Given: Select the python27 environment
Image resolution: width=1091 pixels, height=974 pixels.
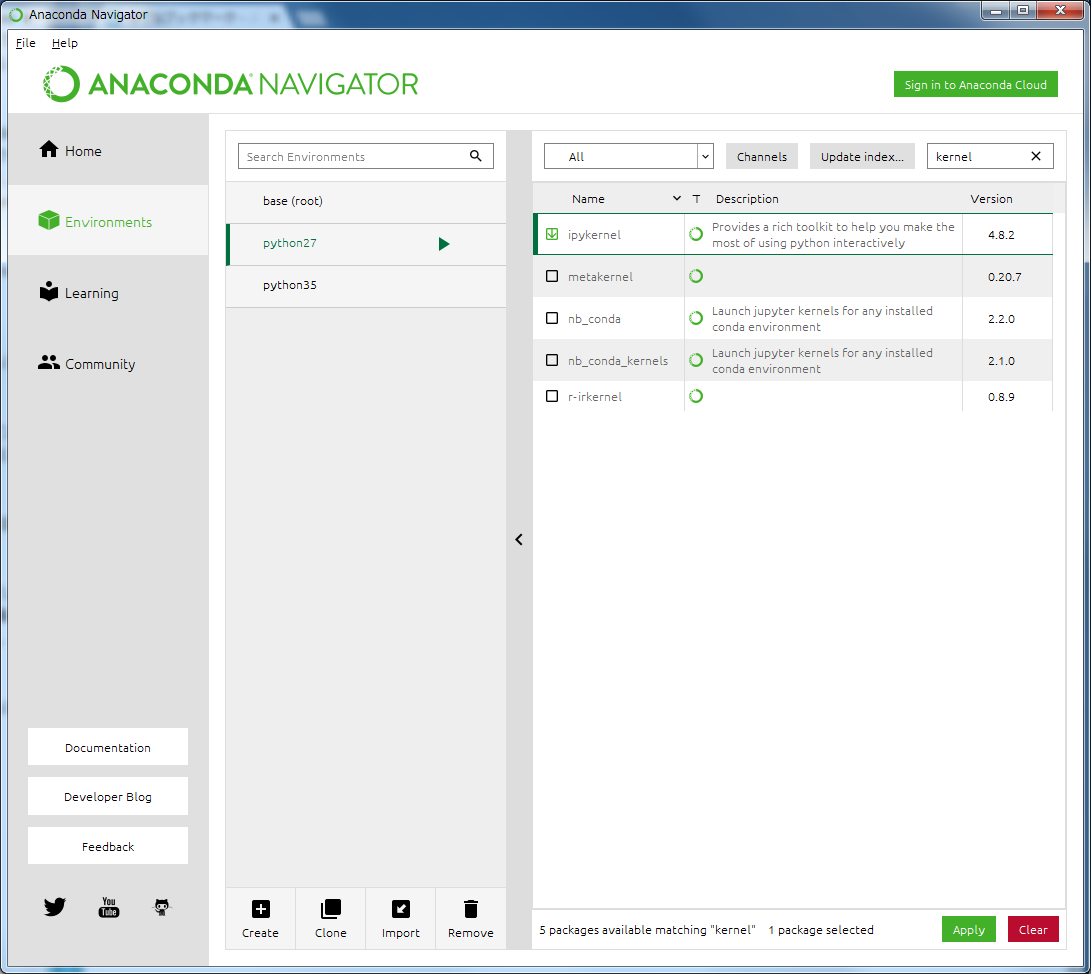Looking at the screenshot, I should (366, 244).
